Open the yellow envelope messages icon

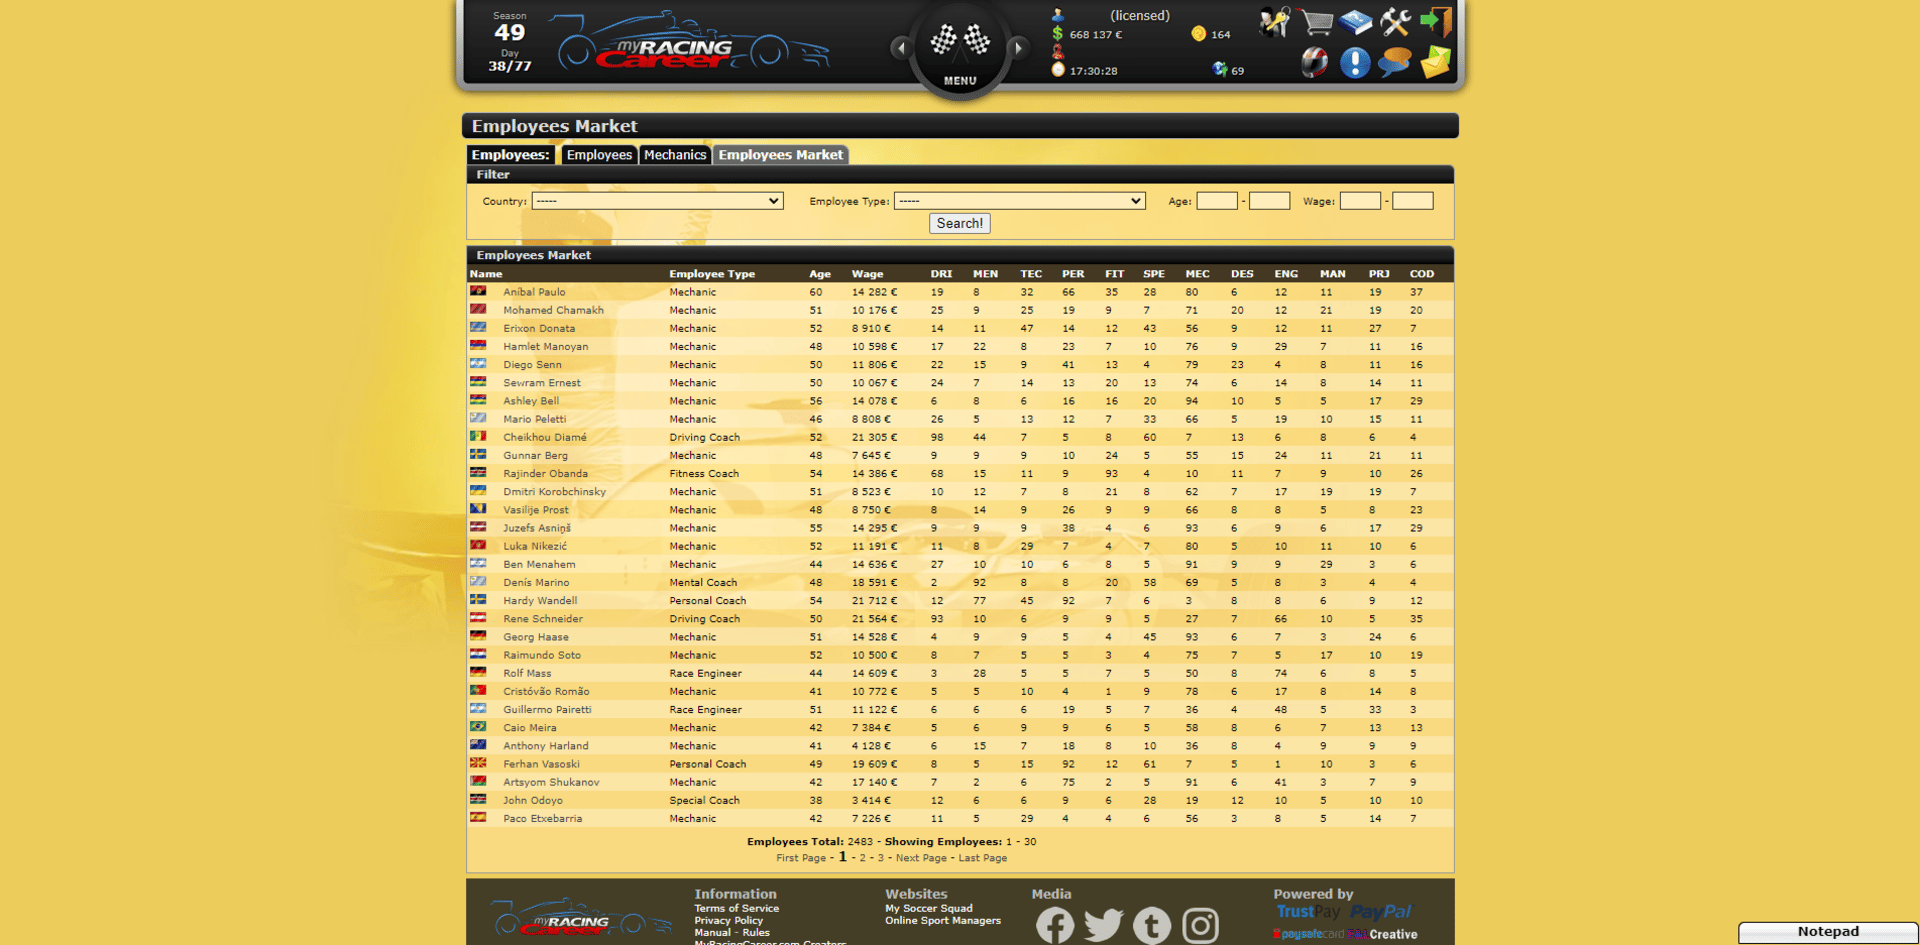(1435, 63)
